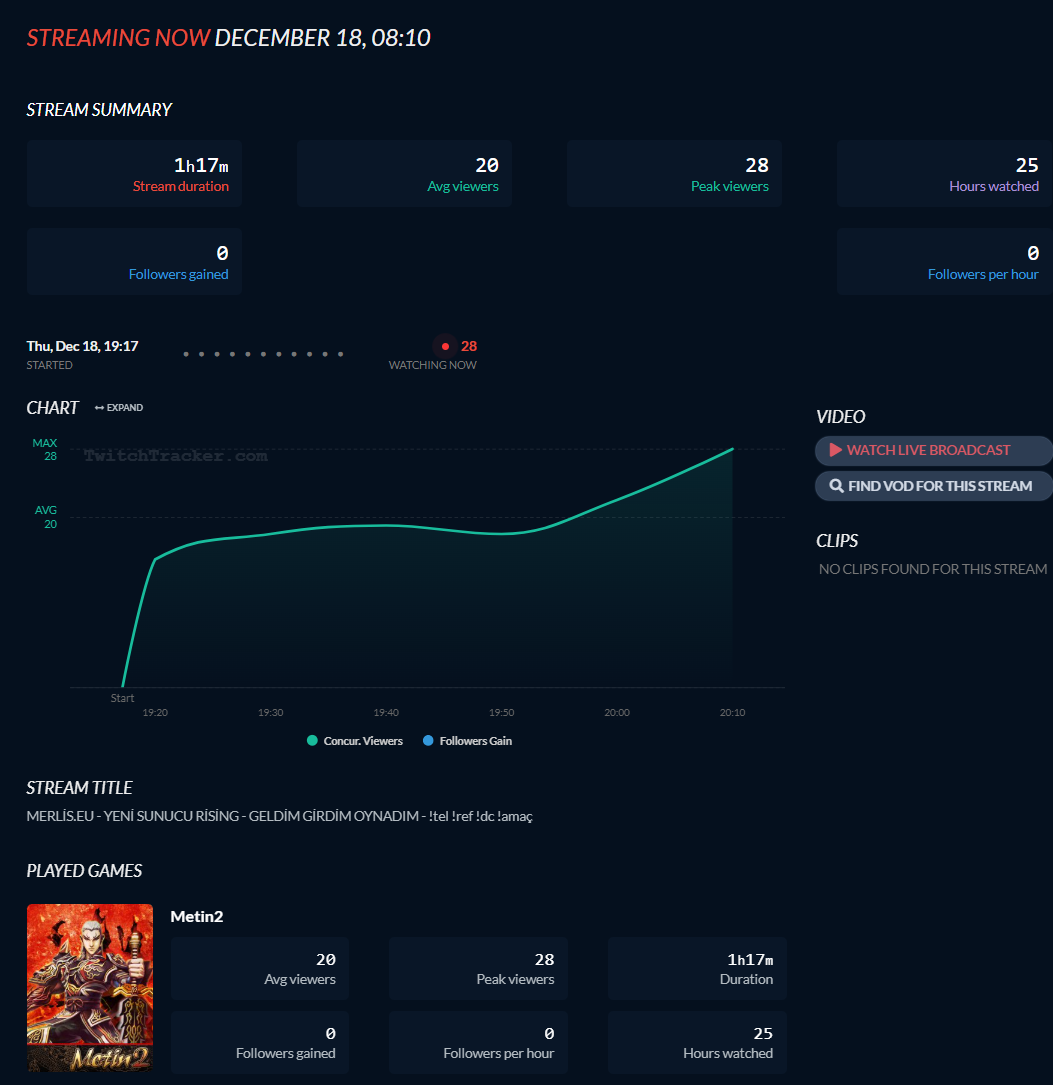
Task: Toggle the Concur. Viewers legend series
Action: pos(355,741)
